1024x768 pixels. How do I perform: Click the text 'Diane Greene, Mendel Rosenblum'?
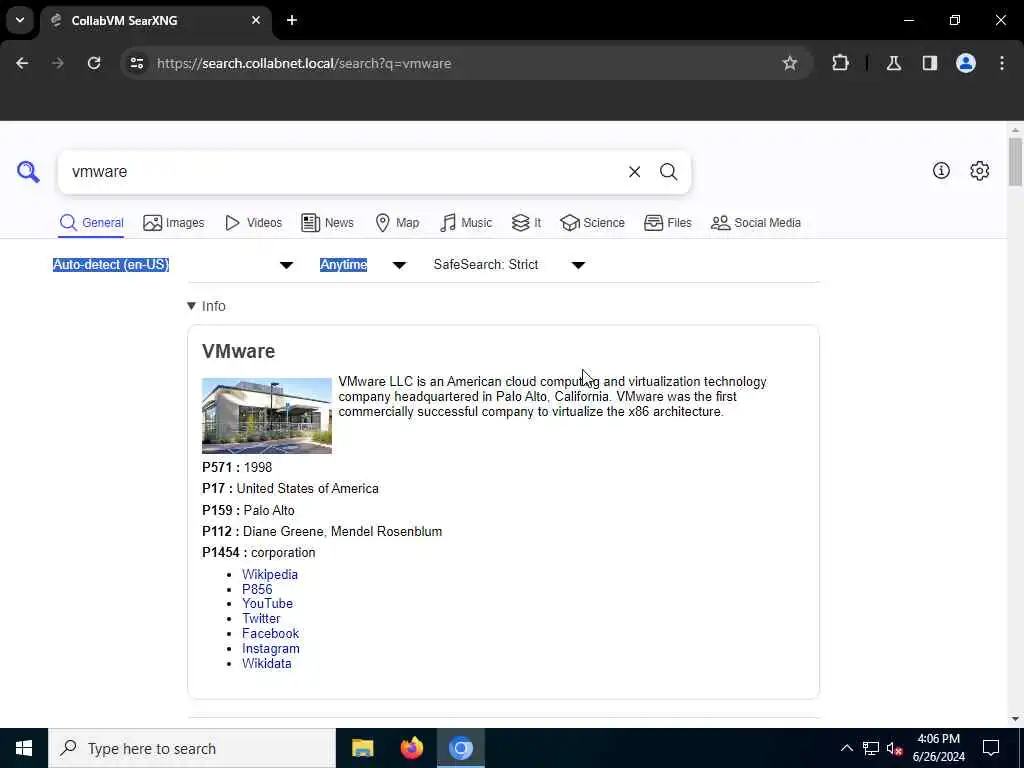(342, 532)
